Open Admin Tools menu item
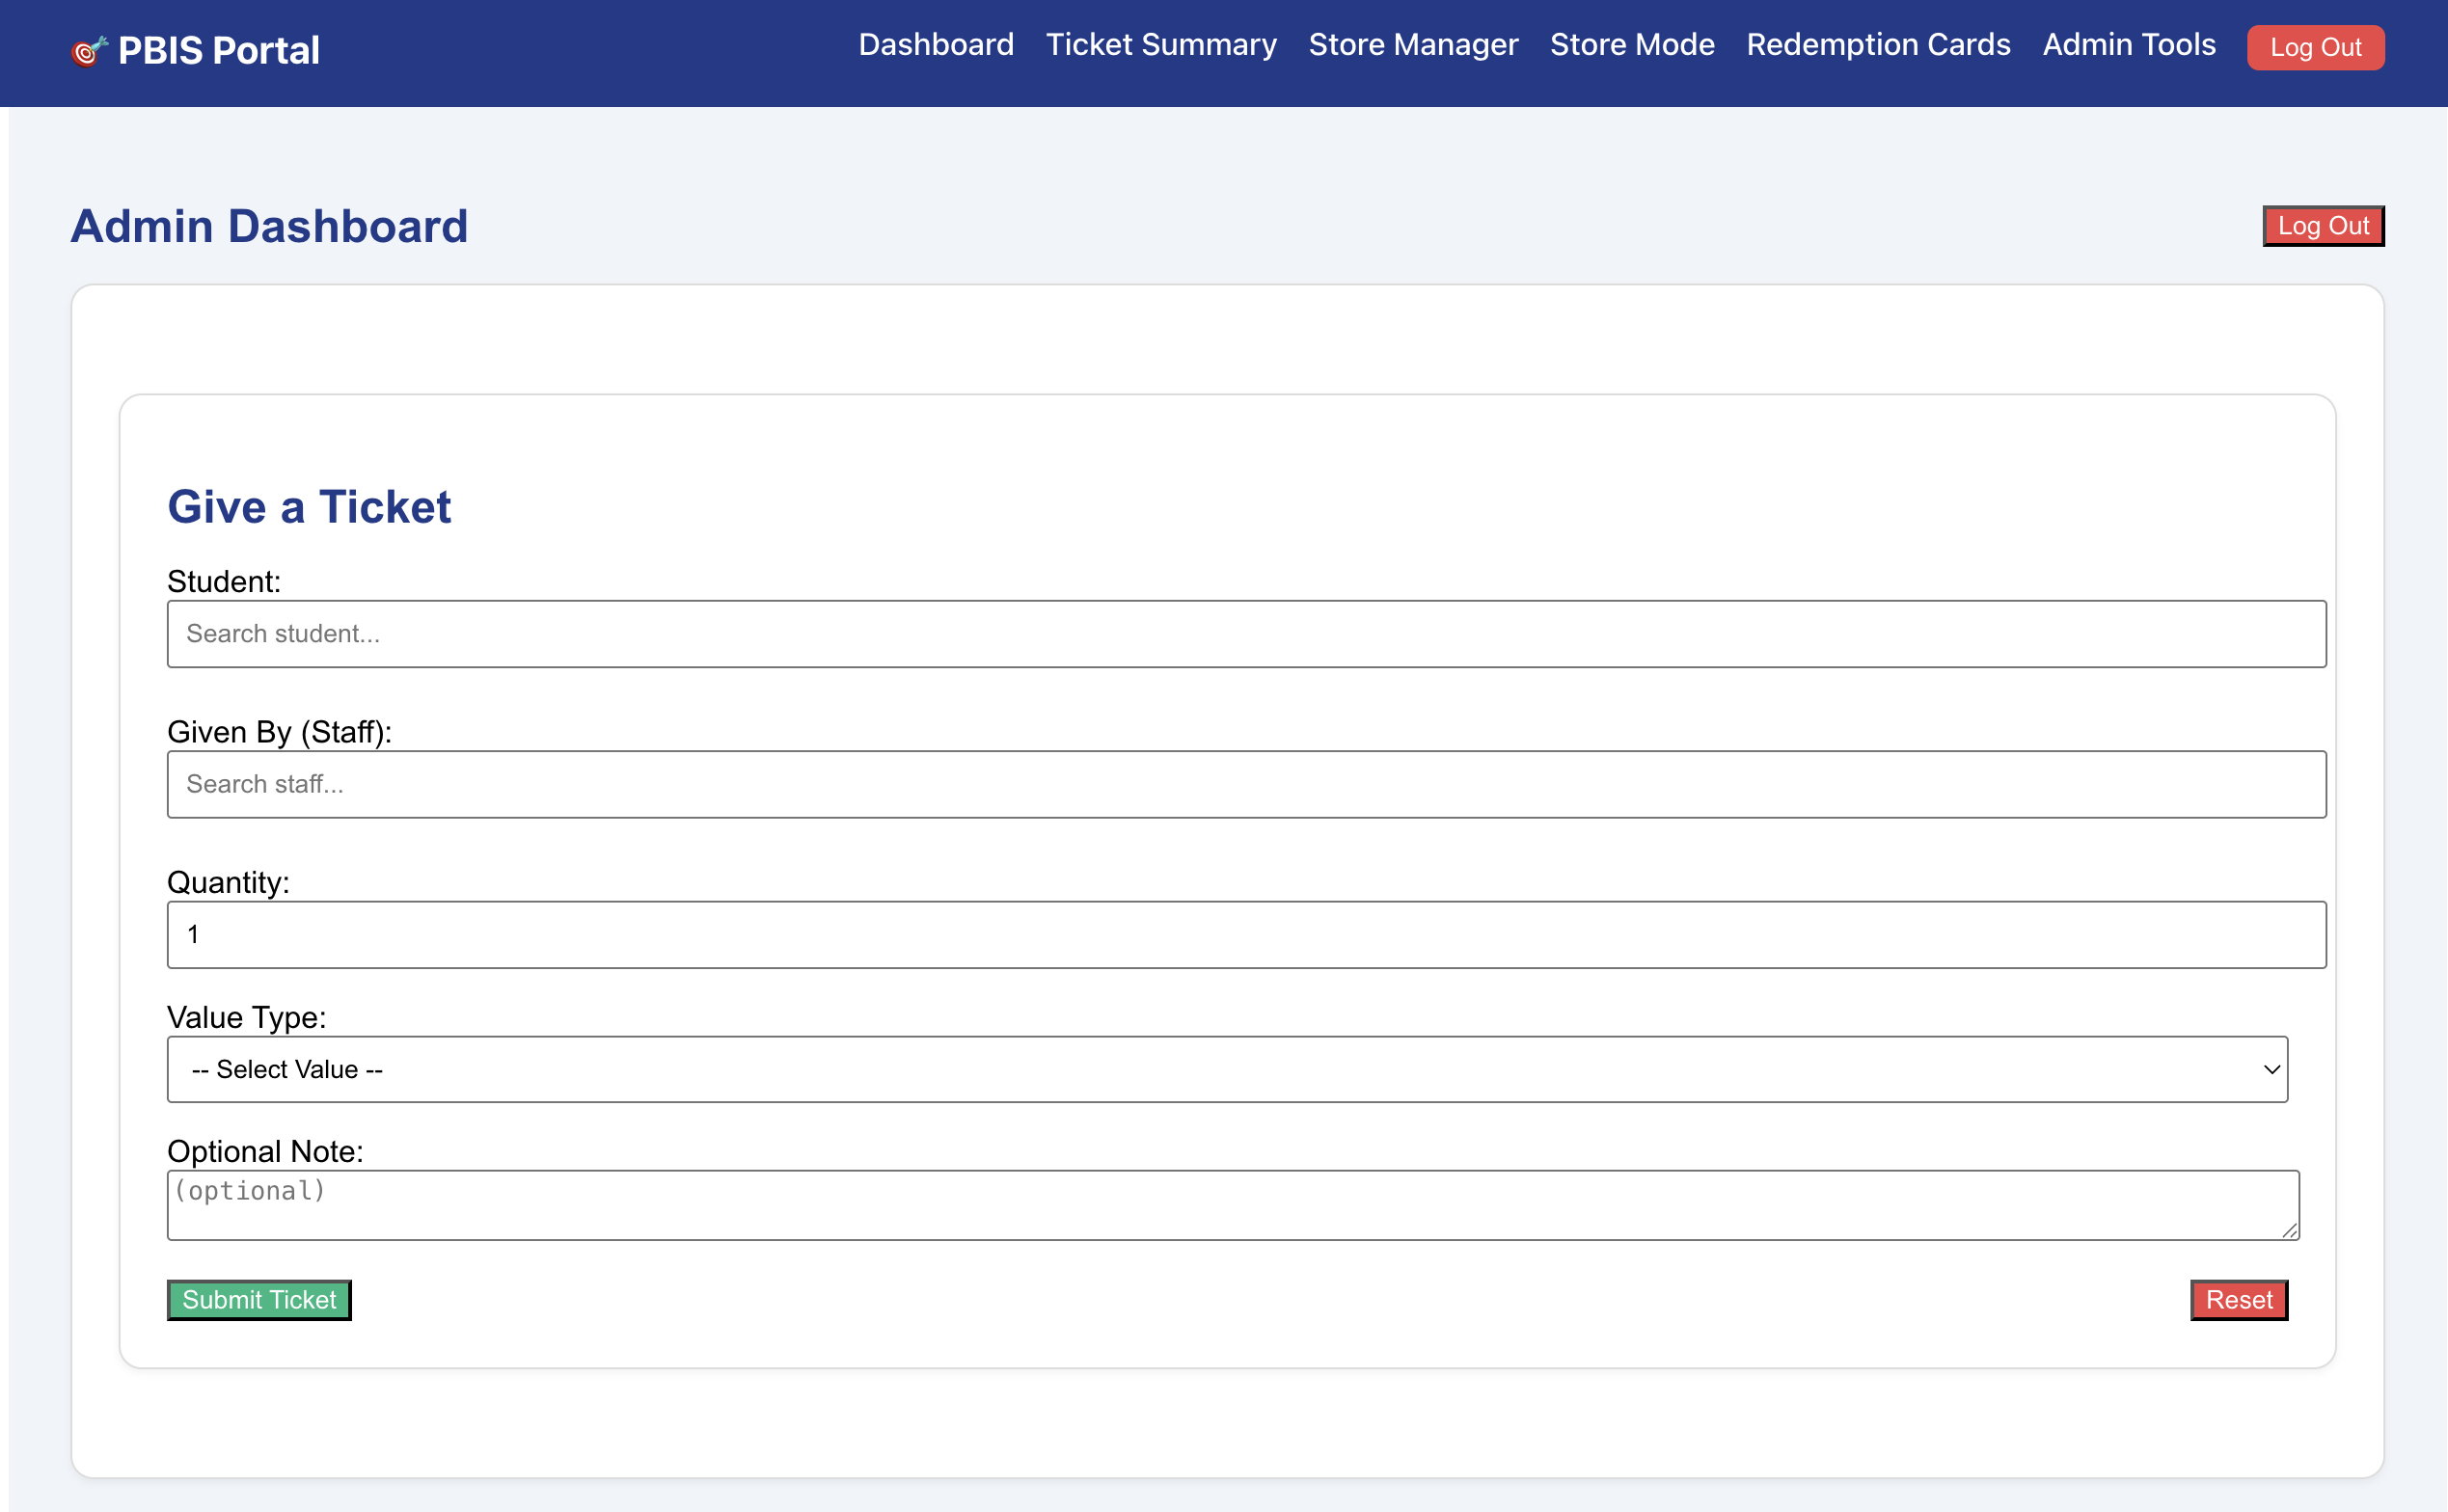This screenshot has height=1512, width=2448. click(x=2129, y=45)
